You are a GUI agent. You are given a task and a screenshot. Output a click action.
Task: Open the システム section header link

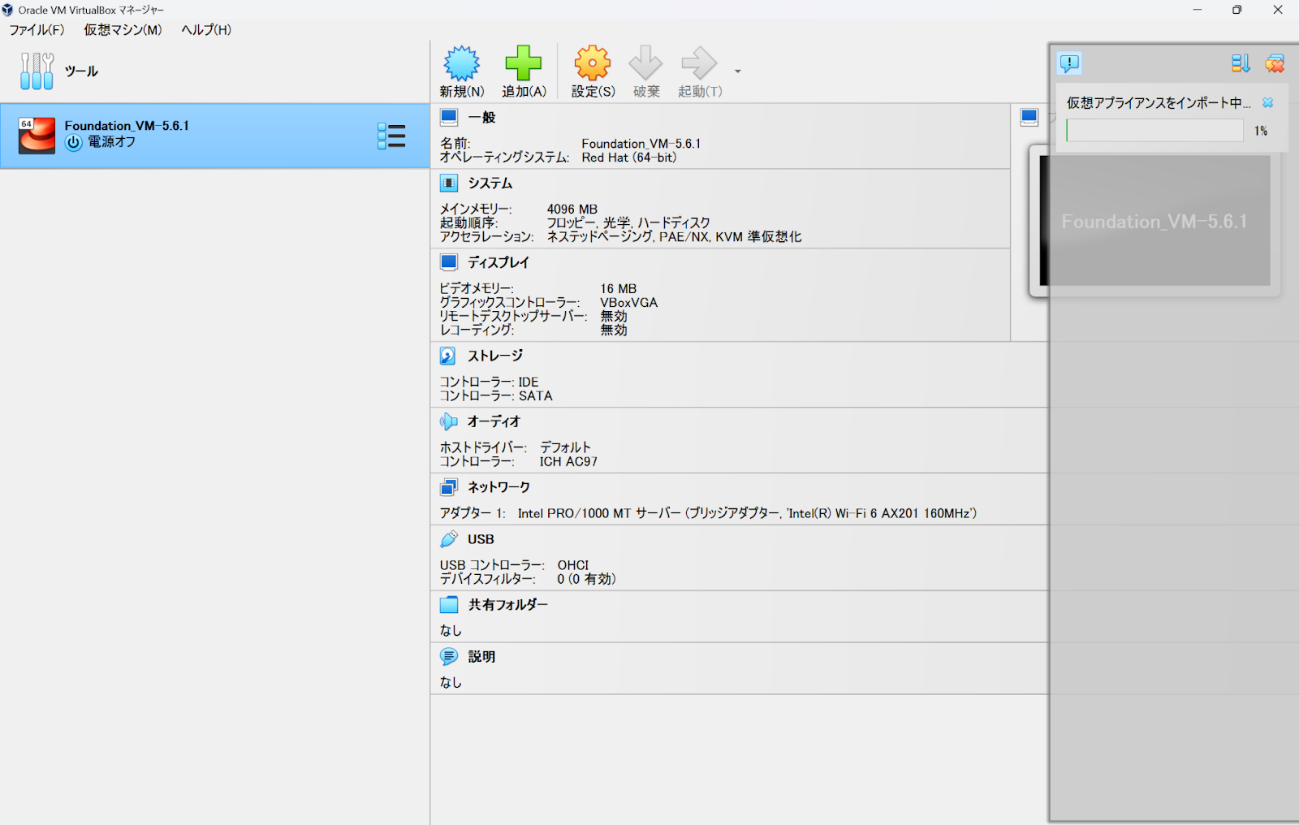click(490, 183)
